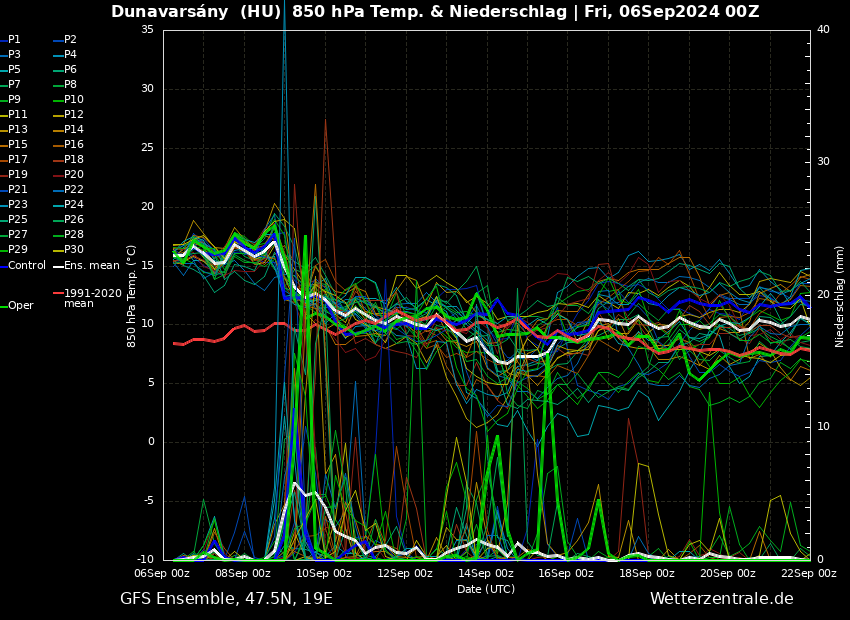Viewport: 850px width, 620px height.
Task: Click the GFS Ensemble, 47.5N, 19E text
Action: [226, 599]
